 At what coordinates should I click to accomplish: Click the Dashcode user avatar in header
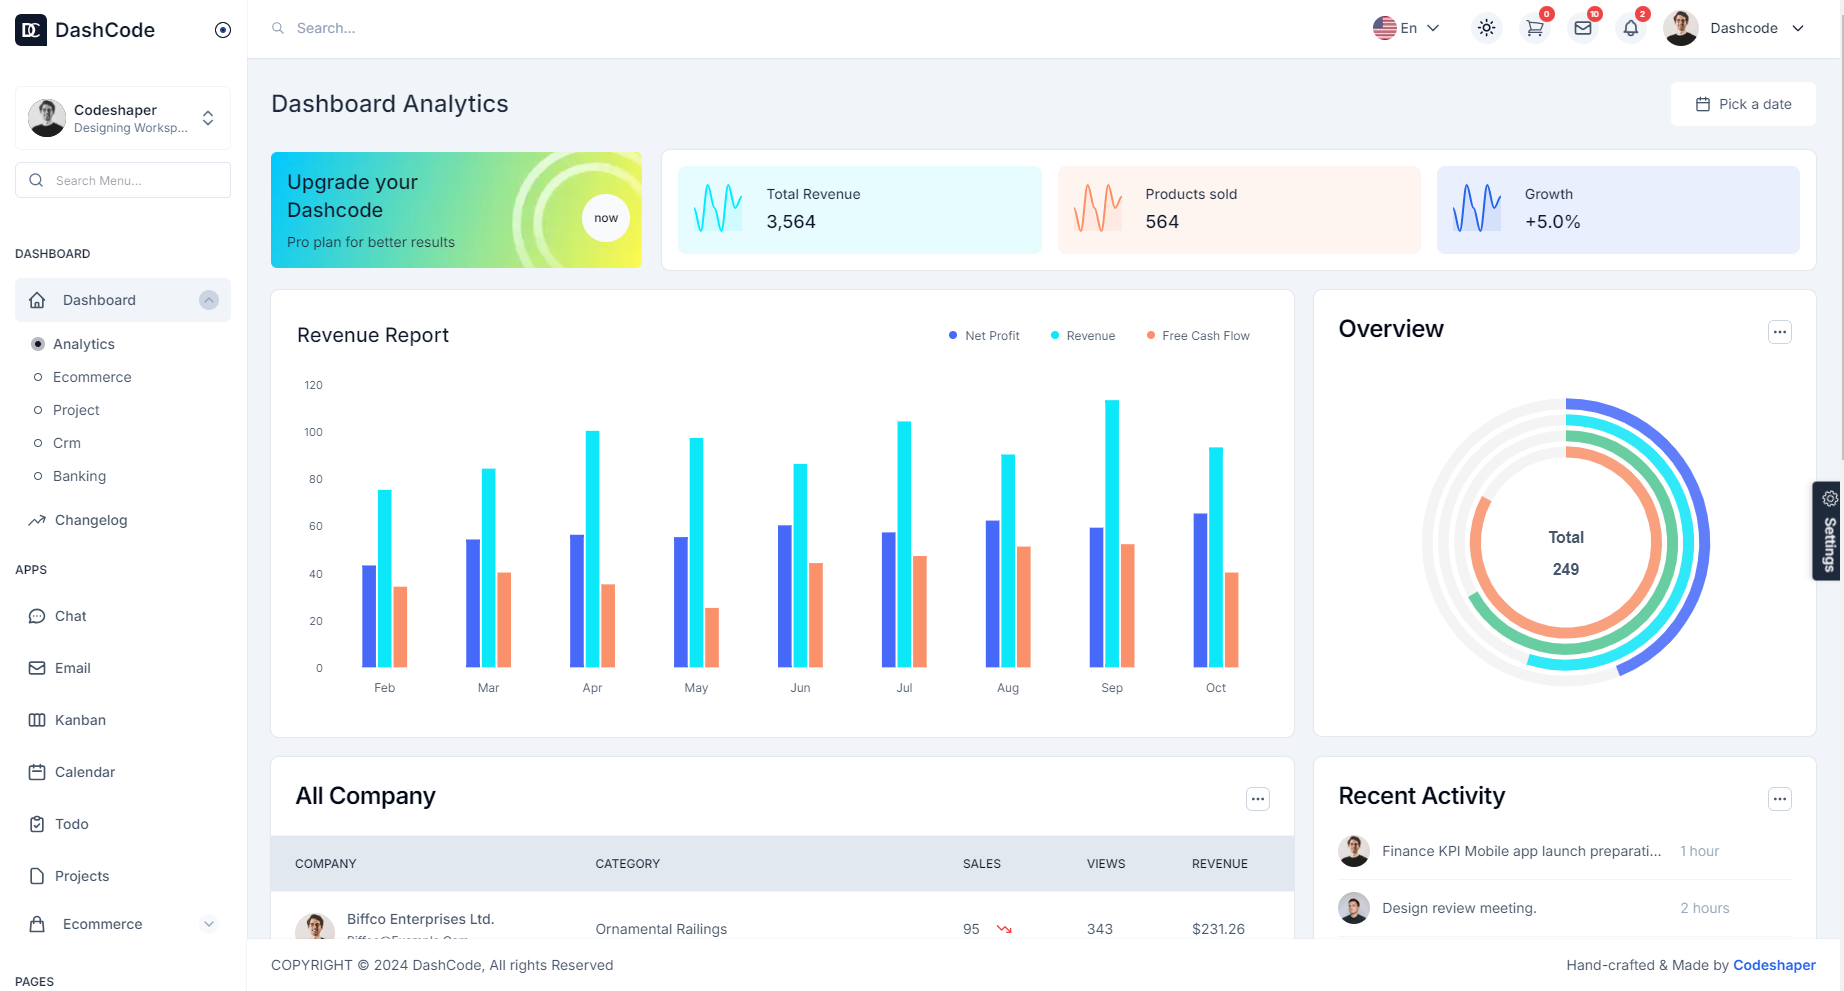coord(1681,28)
